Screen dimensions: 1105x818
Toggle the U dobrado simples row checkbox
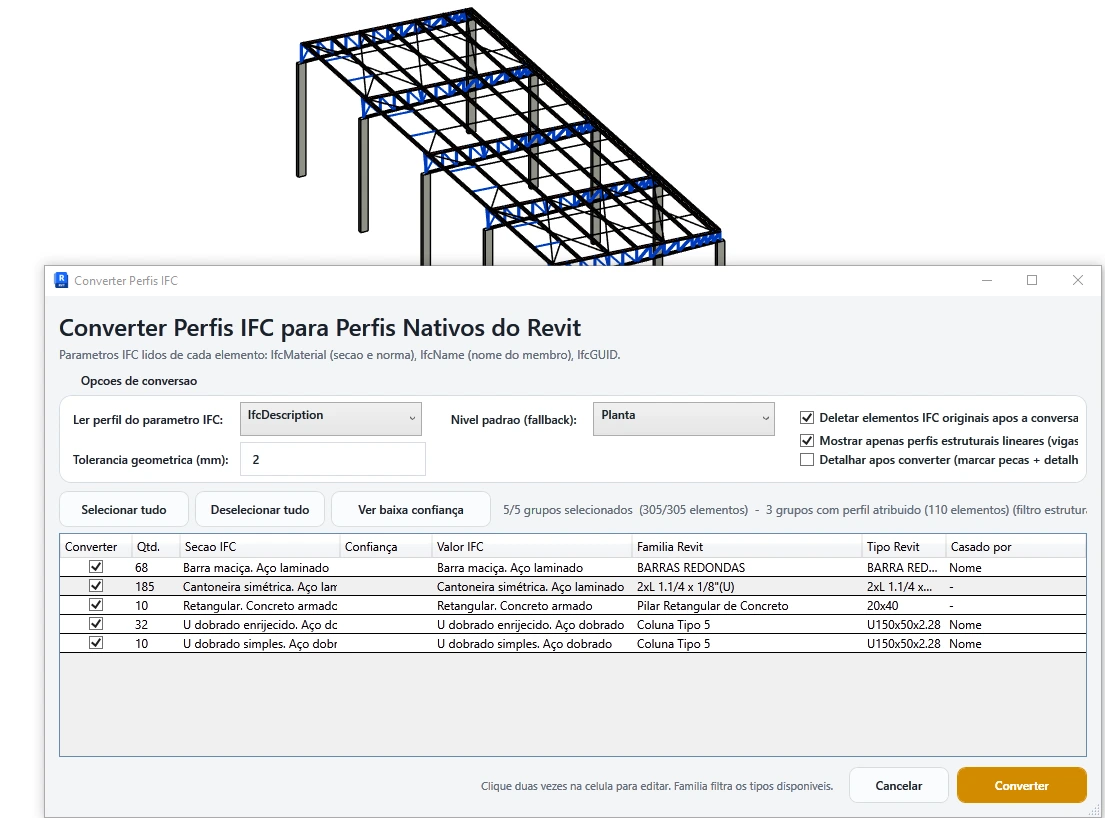[96, 643]
